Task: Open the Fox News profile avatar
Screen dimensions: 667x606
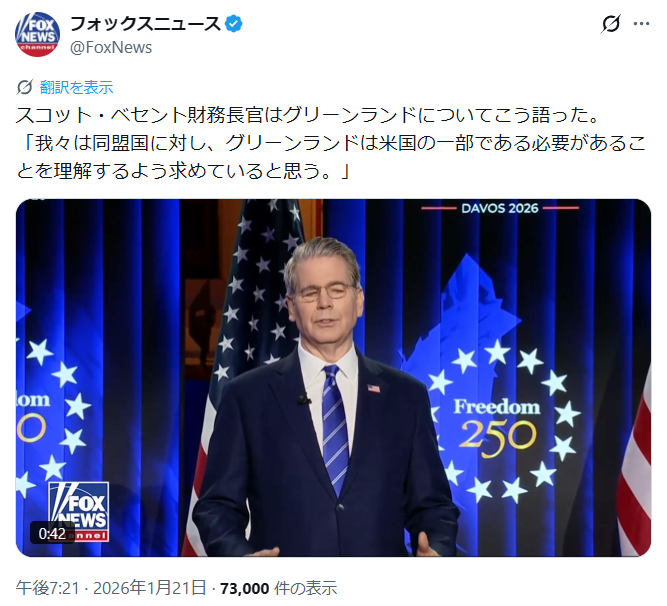Action: coord(37,34)
